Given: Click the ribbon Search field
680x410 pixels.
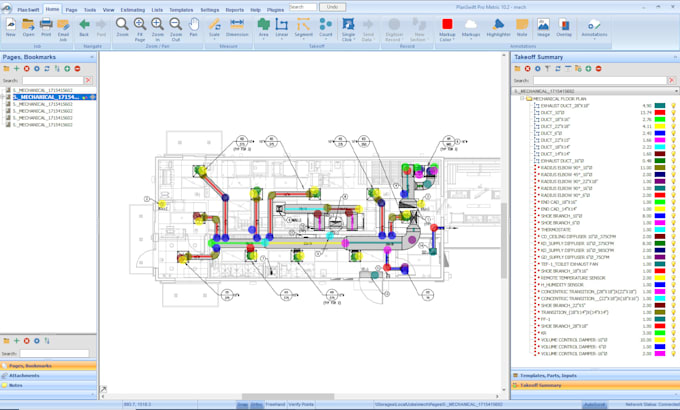Looking at the screenshot, I should coord(303,7).
